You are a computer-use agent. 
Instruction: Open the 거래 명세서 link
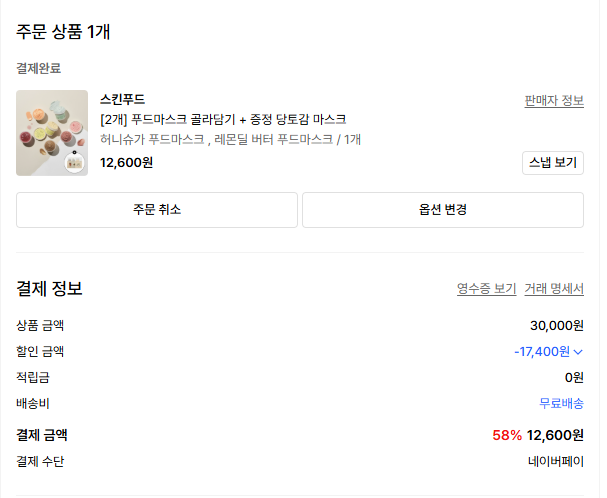click(x=553, y=289)
